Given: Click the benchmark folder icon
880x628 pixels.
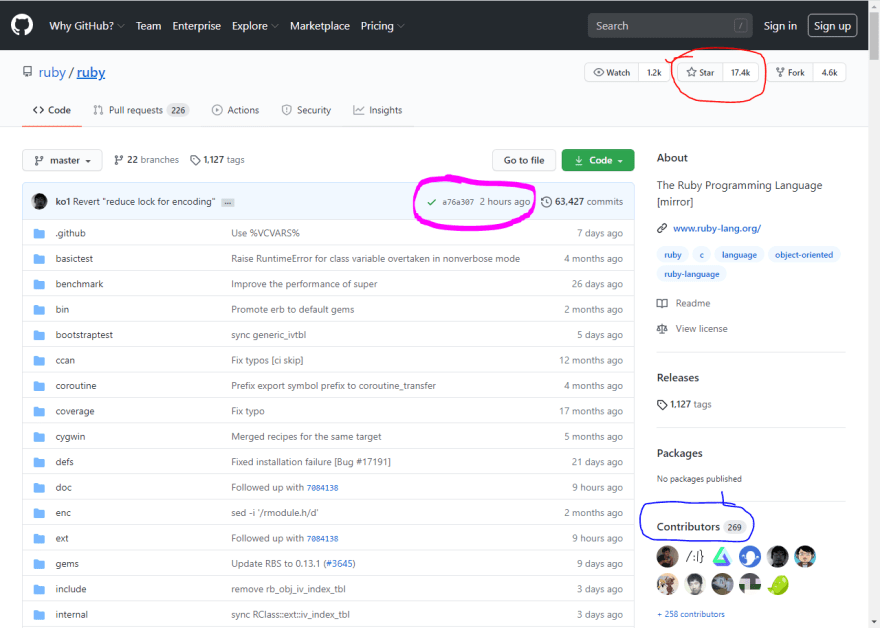Looking at the screenshot, I should (39, 284).
